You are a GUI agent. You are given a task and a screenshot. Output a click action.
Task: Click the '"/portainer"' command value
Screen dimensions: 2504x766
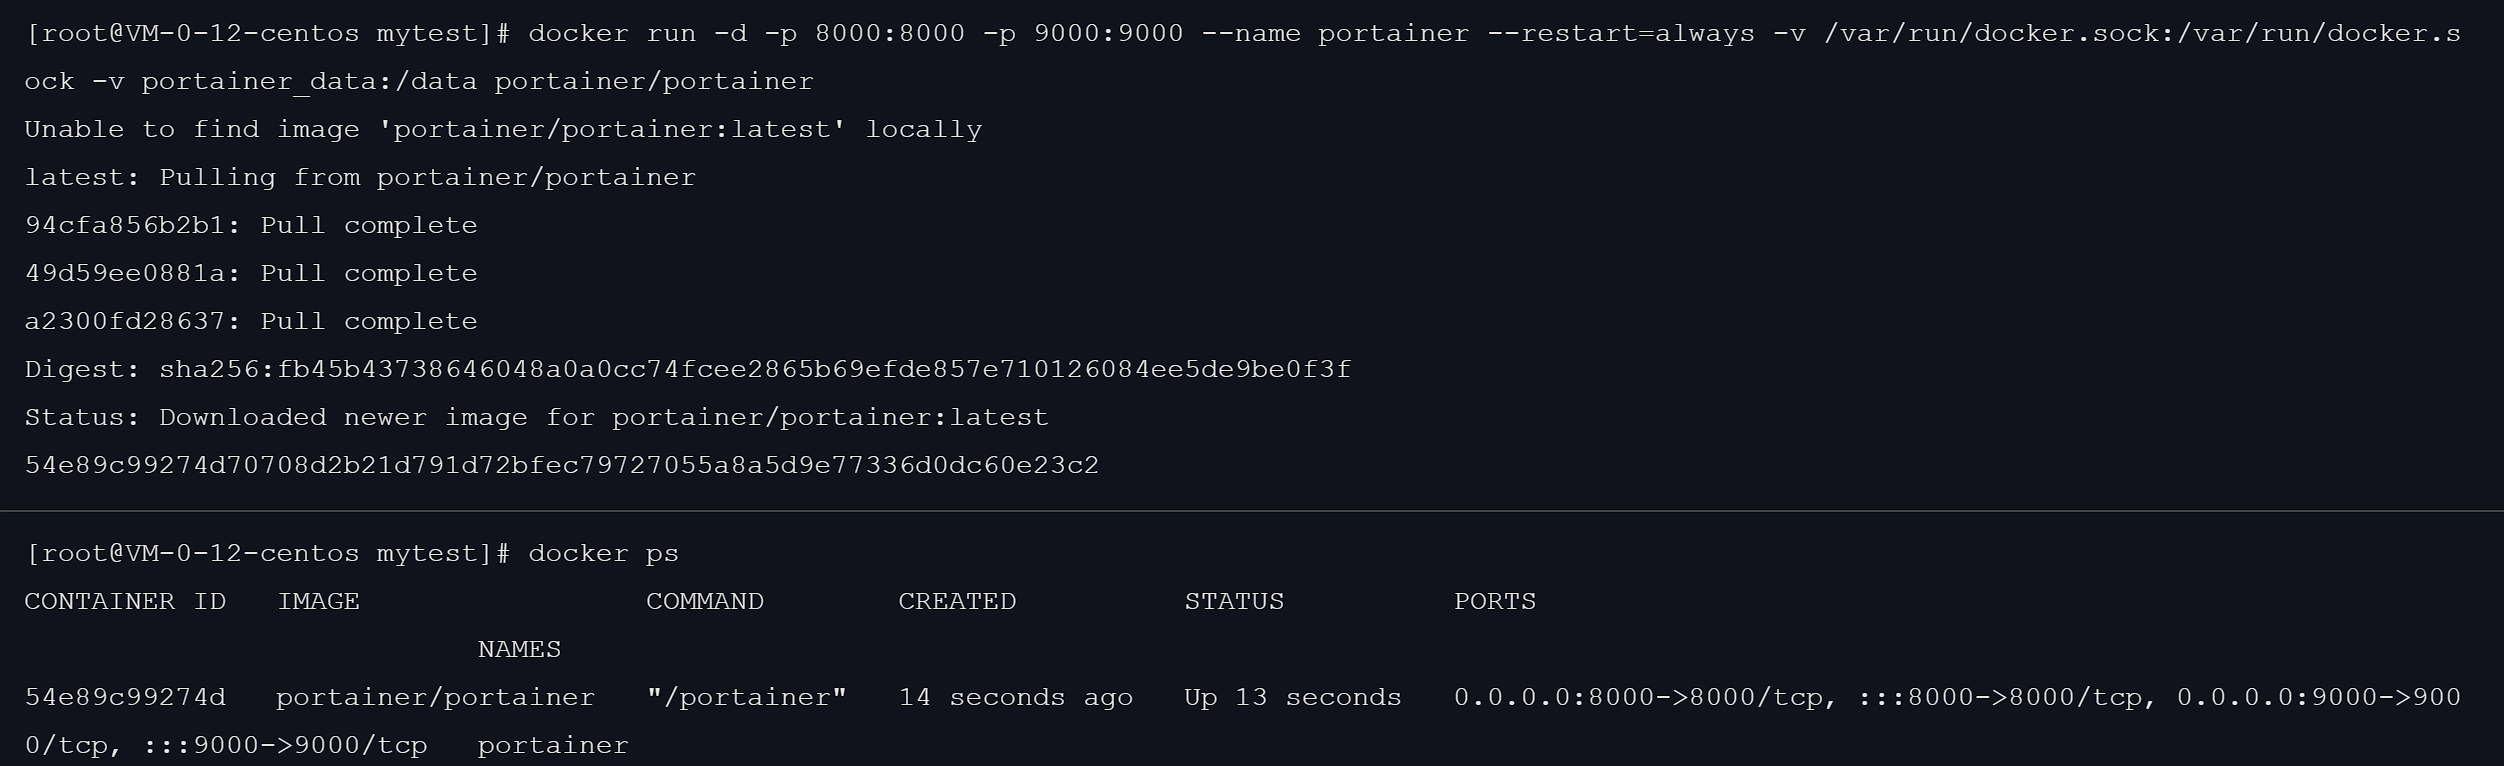tap(746, 698)
